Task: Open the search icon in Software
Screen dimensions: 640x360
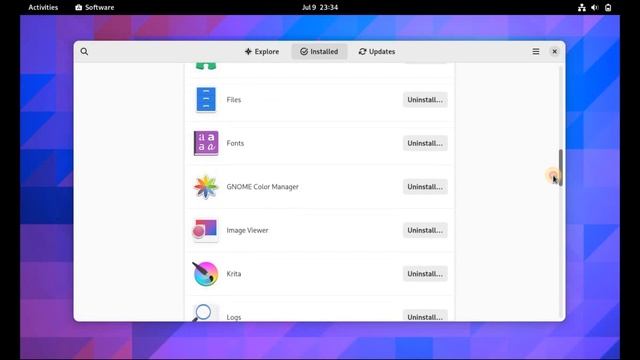Action: [84, 51]
